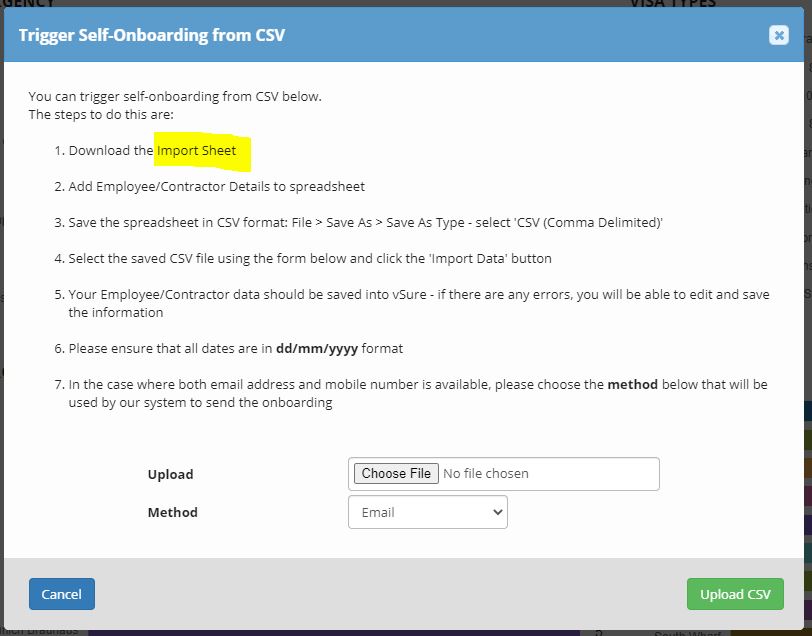812x636 pixels.
Task: Click the bold Upload field label
Action: 170,474
